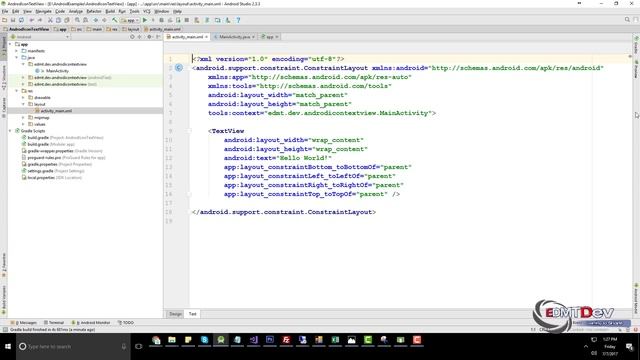
Task: Click the Undo arrow icon
Action: point(32,20)
